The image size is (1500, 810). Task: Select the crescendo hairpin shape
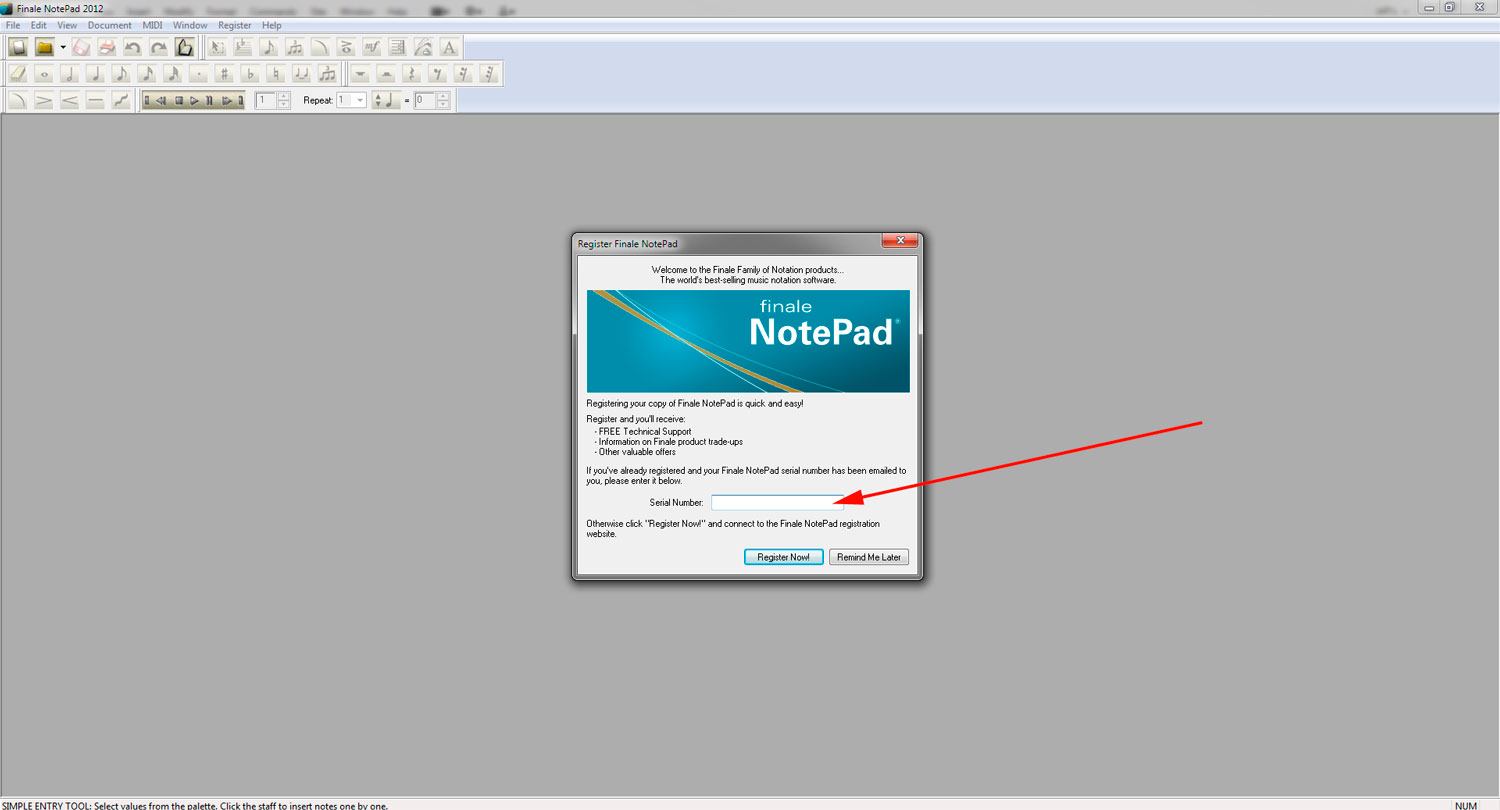pyautogui.click(x=70, y=100)
